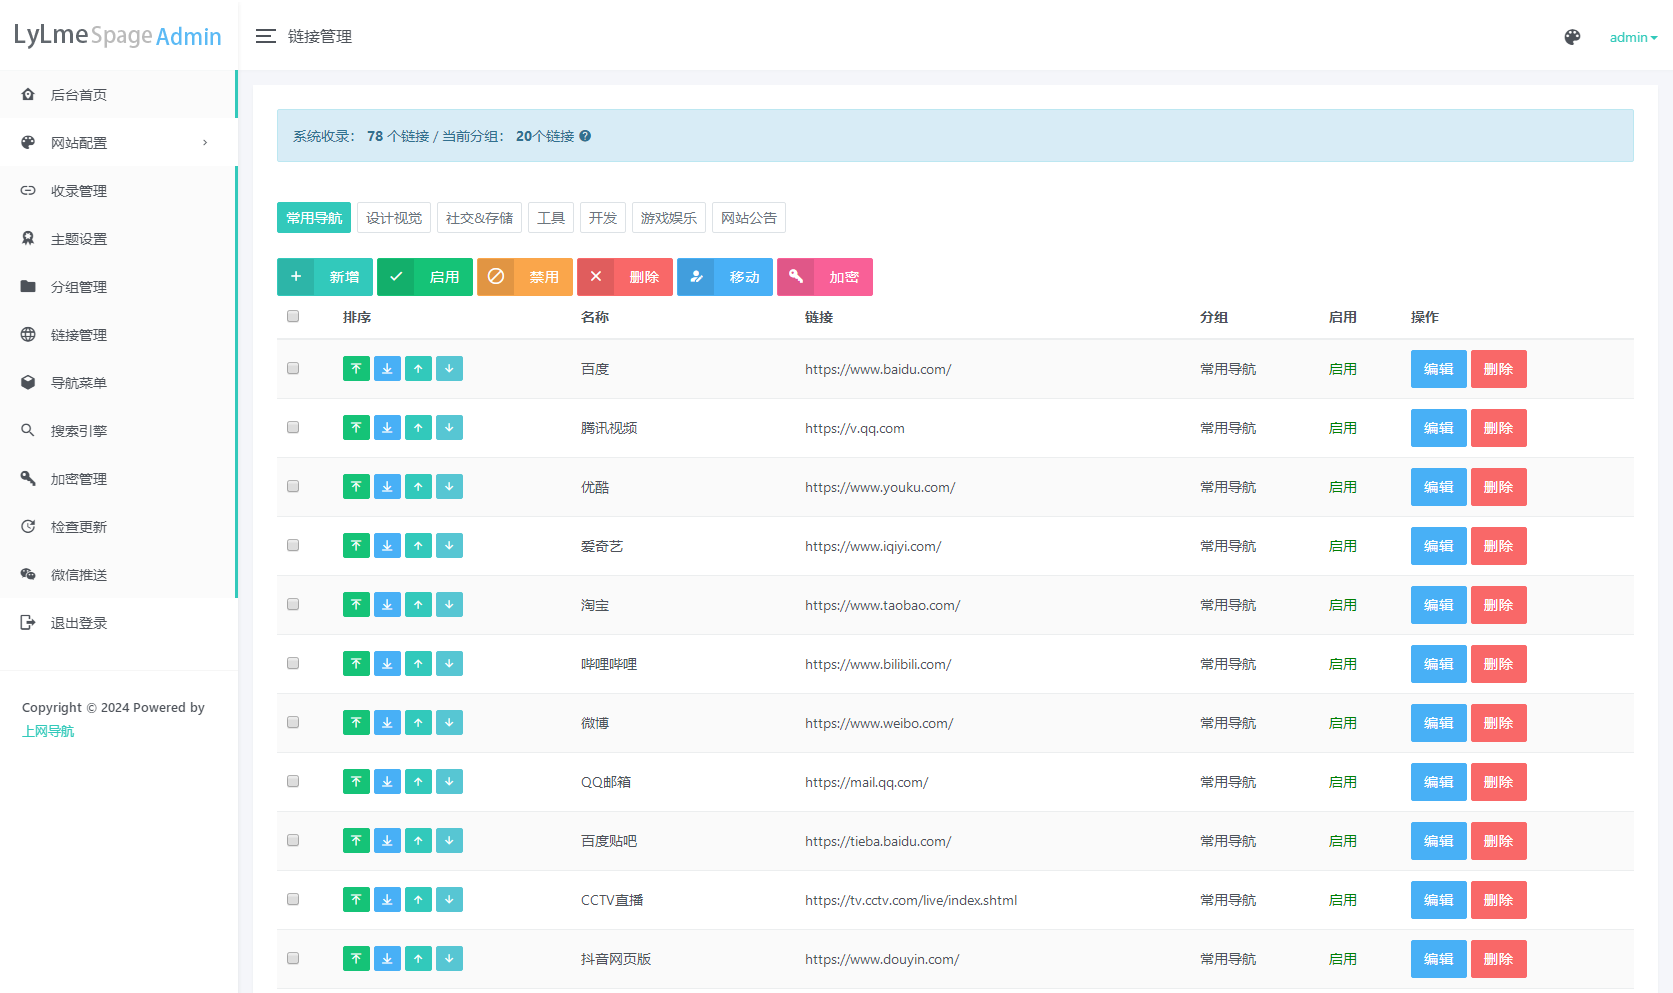Switch to the 游戏娱乐 group tab

(668, 218)
